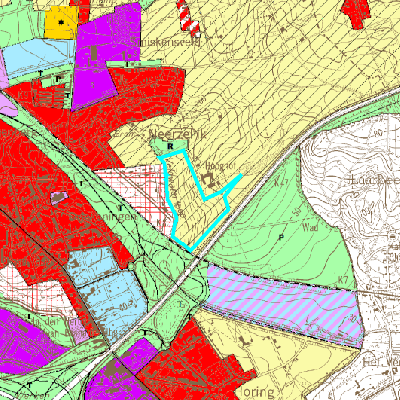Screen dimensions: 400x400
Task: Click the 'Hooghof' farm label
Action: [x=219, y=165]
